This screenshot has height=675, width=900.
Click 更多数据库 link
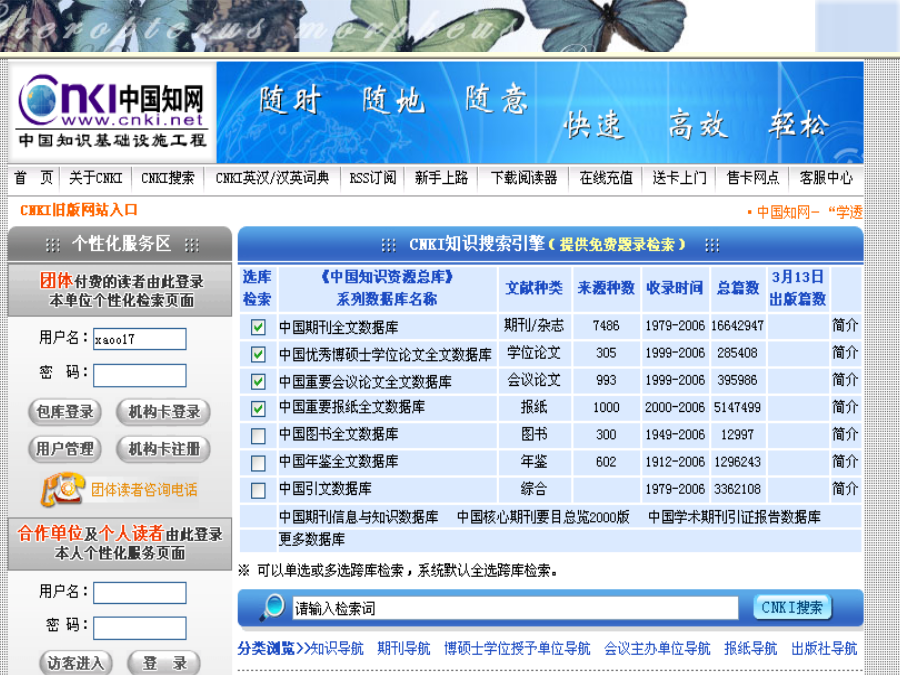pyautogui.click(x=312, y=540)
